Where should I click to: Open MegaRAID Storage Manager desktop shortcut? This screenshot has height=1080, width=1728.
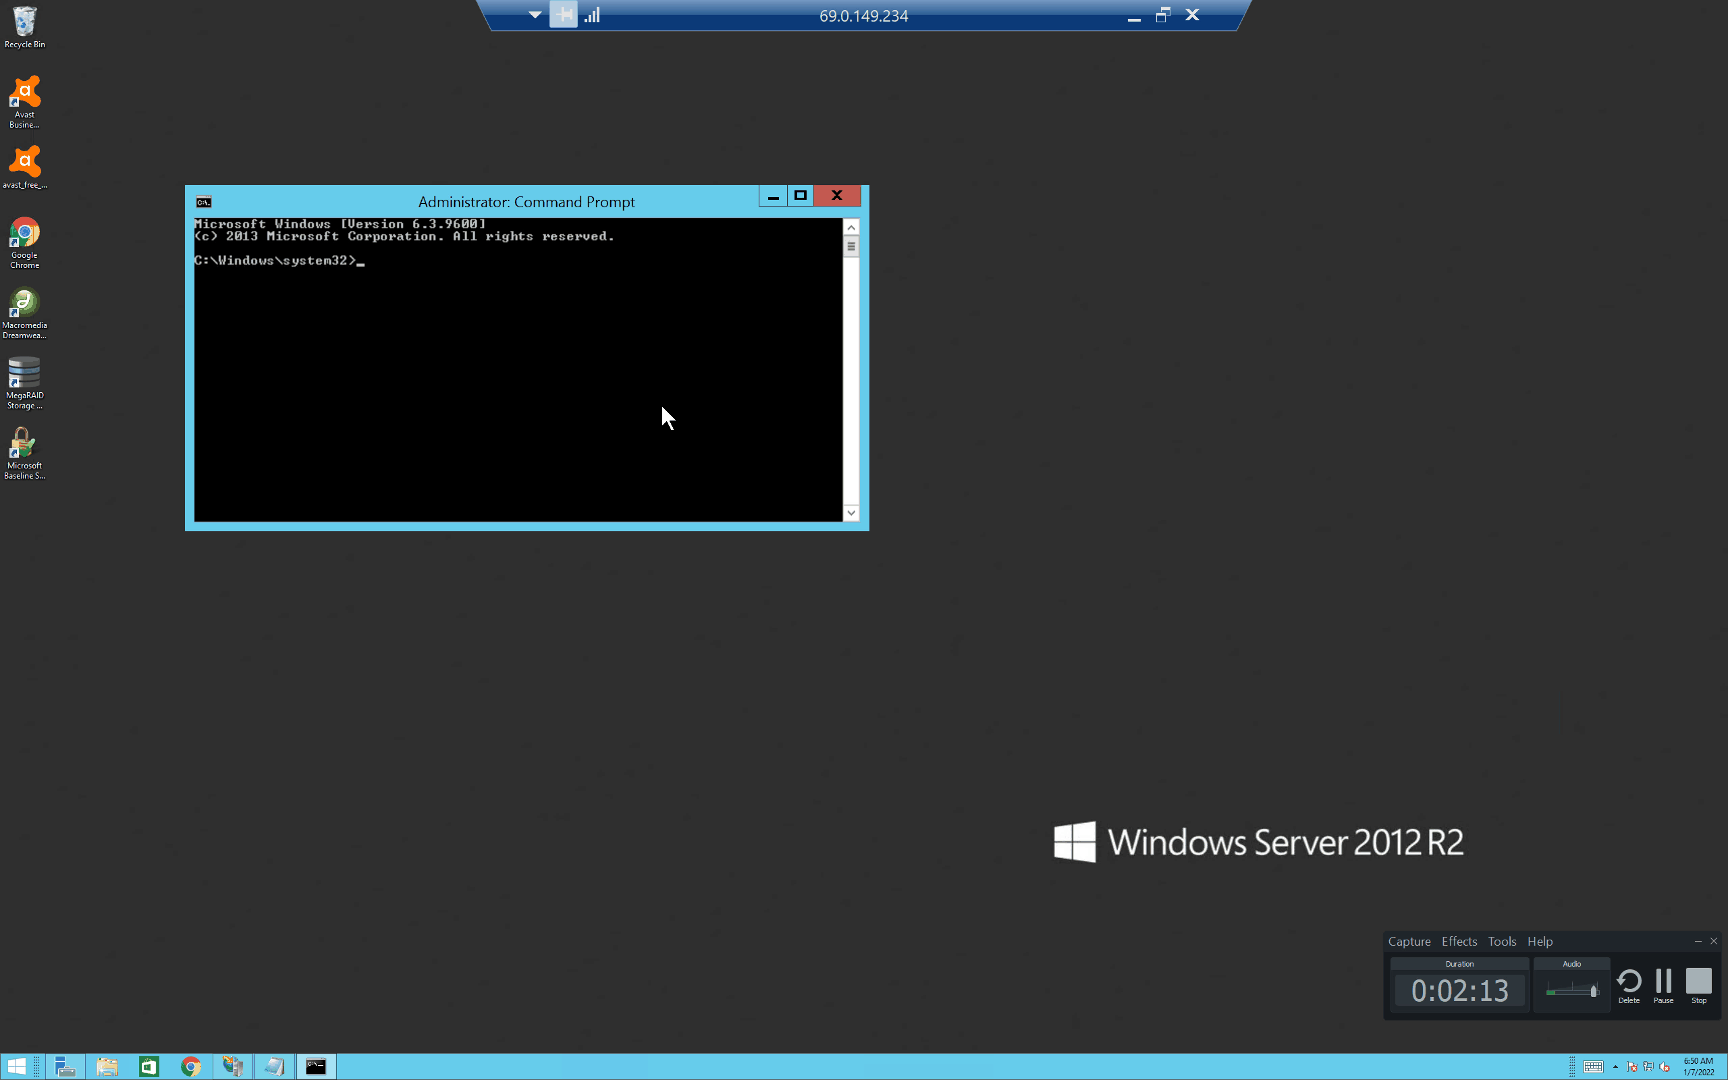click(24, 383)
